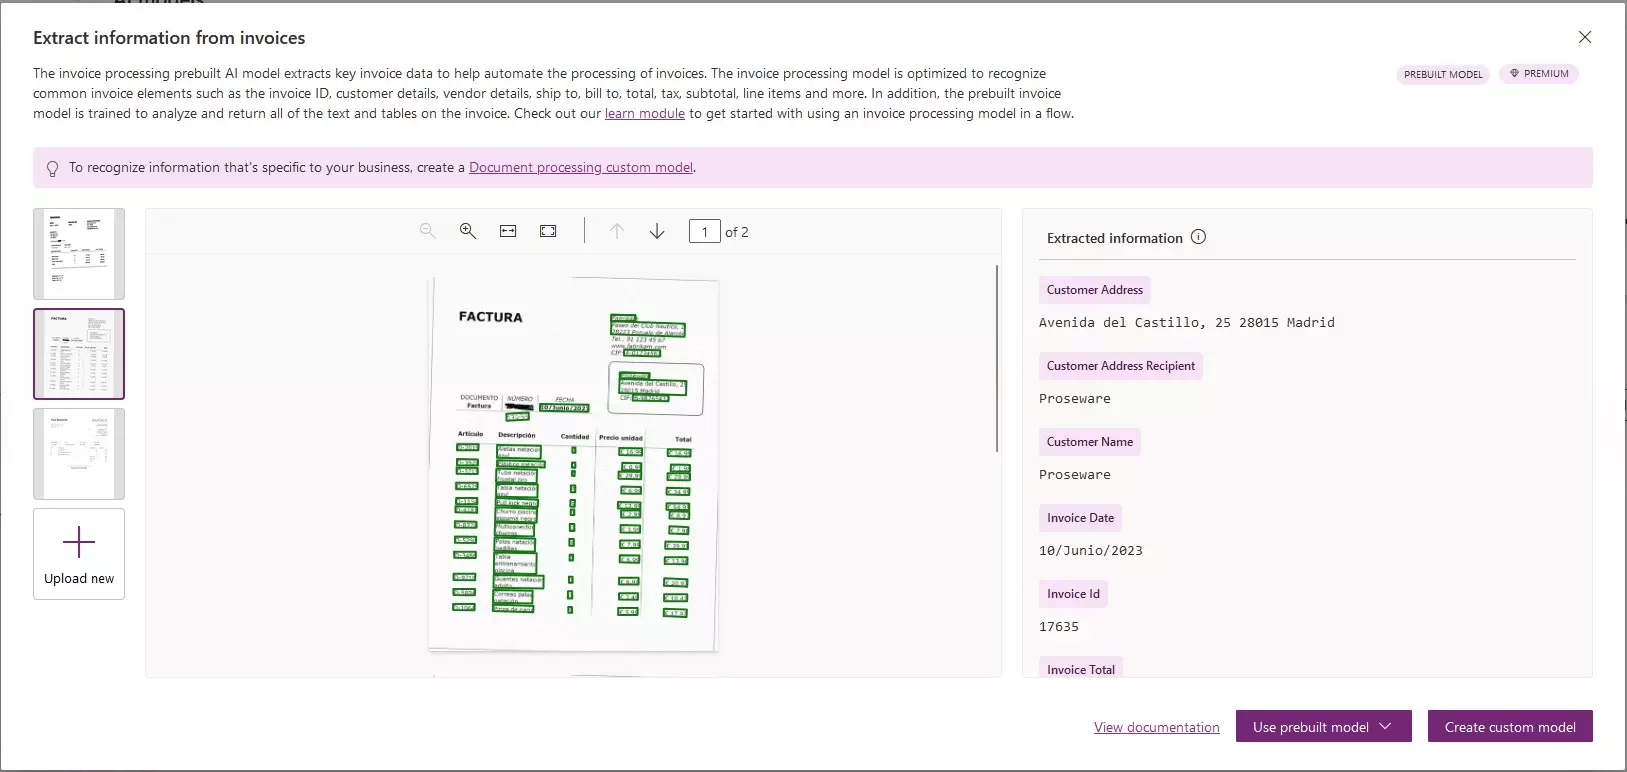Viewport: 1627px width, 772px height.
Task: Select the third invoice sample thumbnail
Action: [79, 454]
